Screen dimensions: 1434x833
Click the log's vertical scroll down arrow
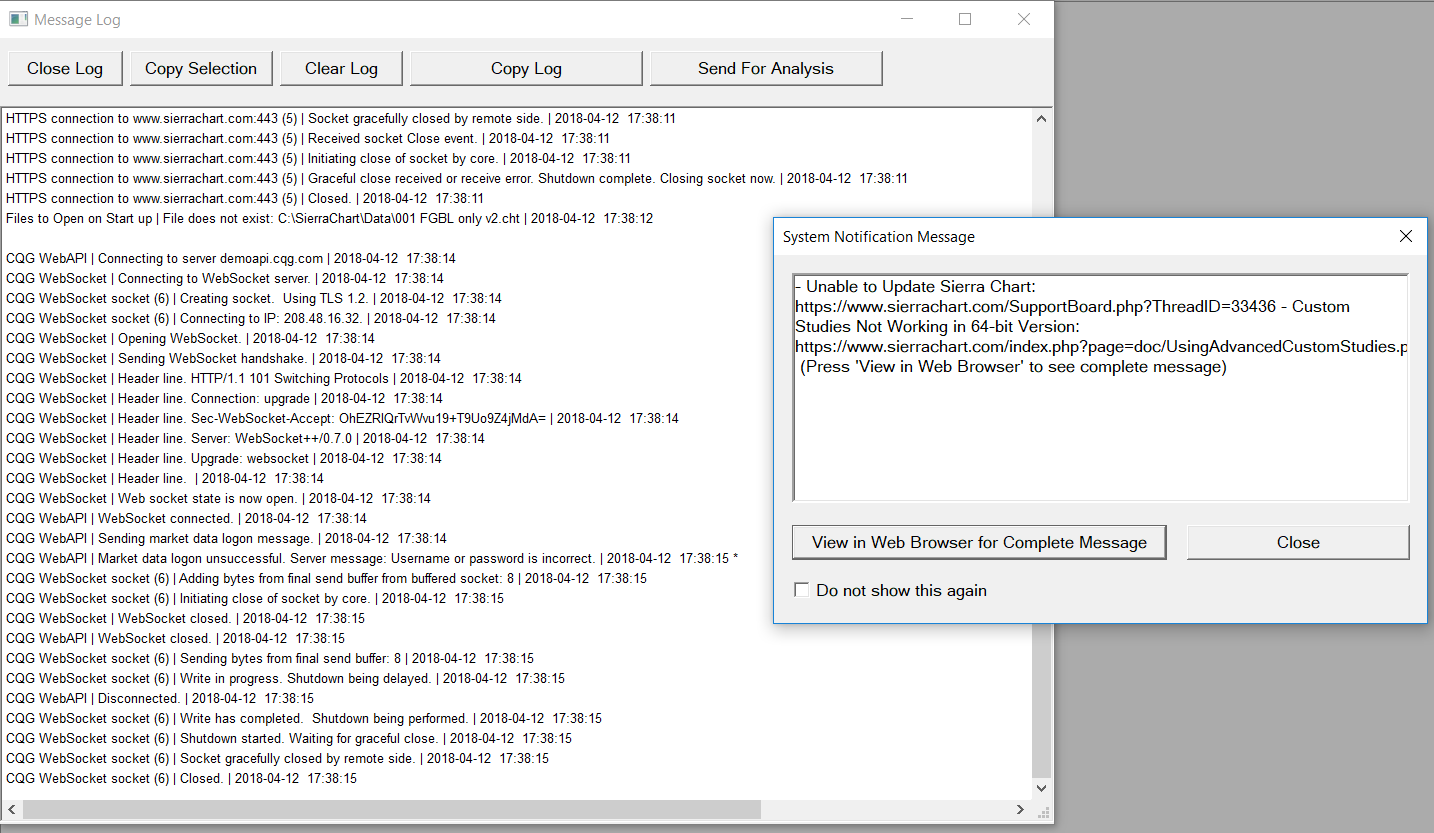(x=1041, y=788)
